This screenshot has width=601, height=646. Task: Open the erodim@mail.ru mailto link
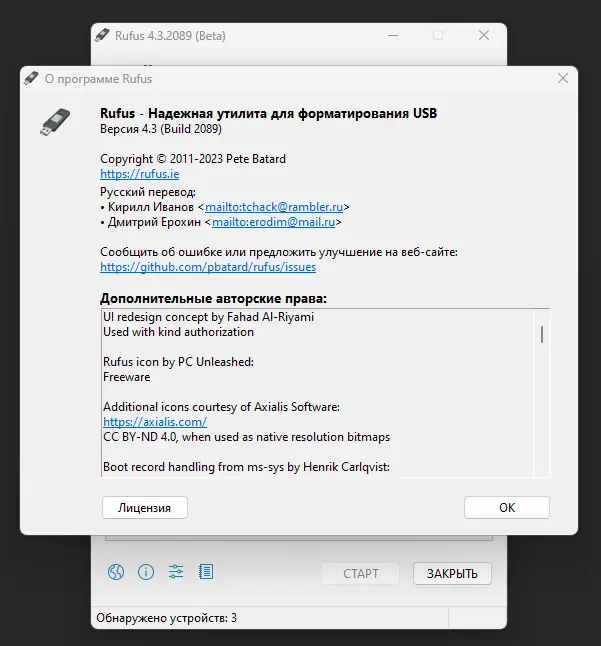click(x=274, y=222)
